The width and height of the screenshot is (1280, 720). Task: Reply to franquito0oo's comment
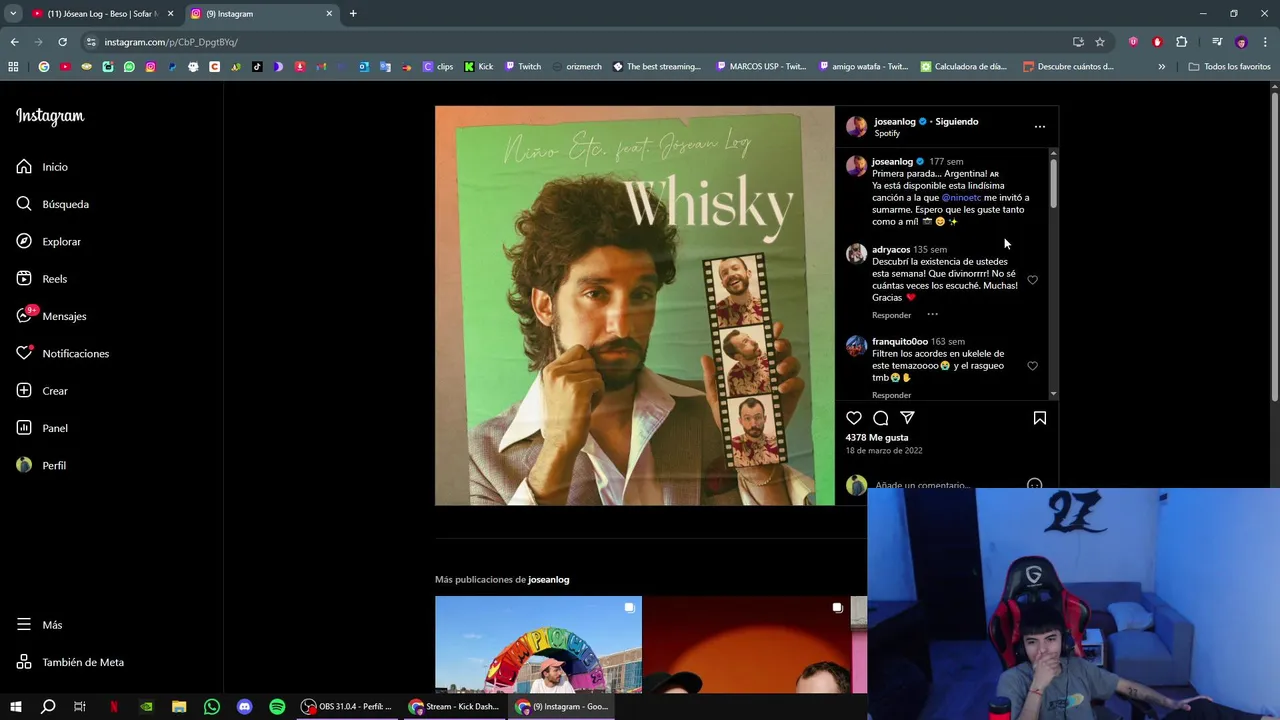(891, 396)
